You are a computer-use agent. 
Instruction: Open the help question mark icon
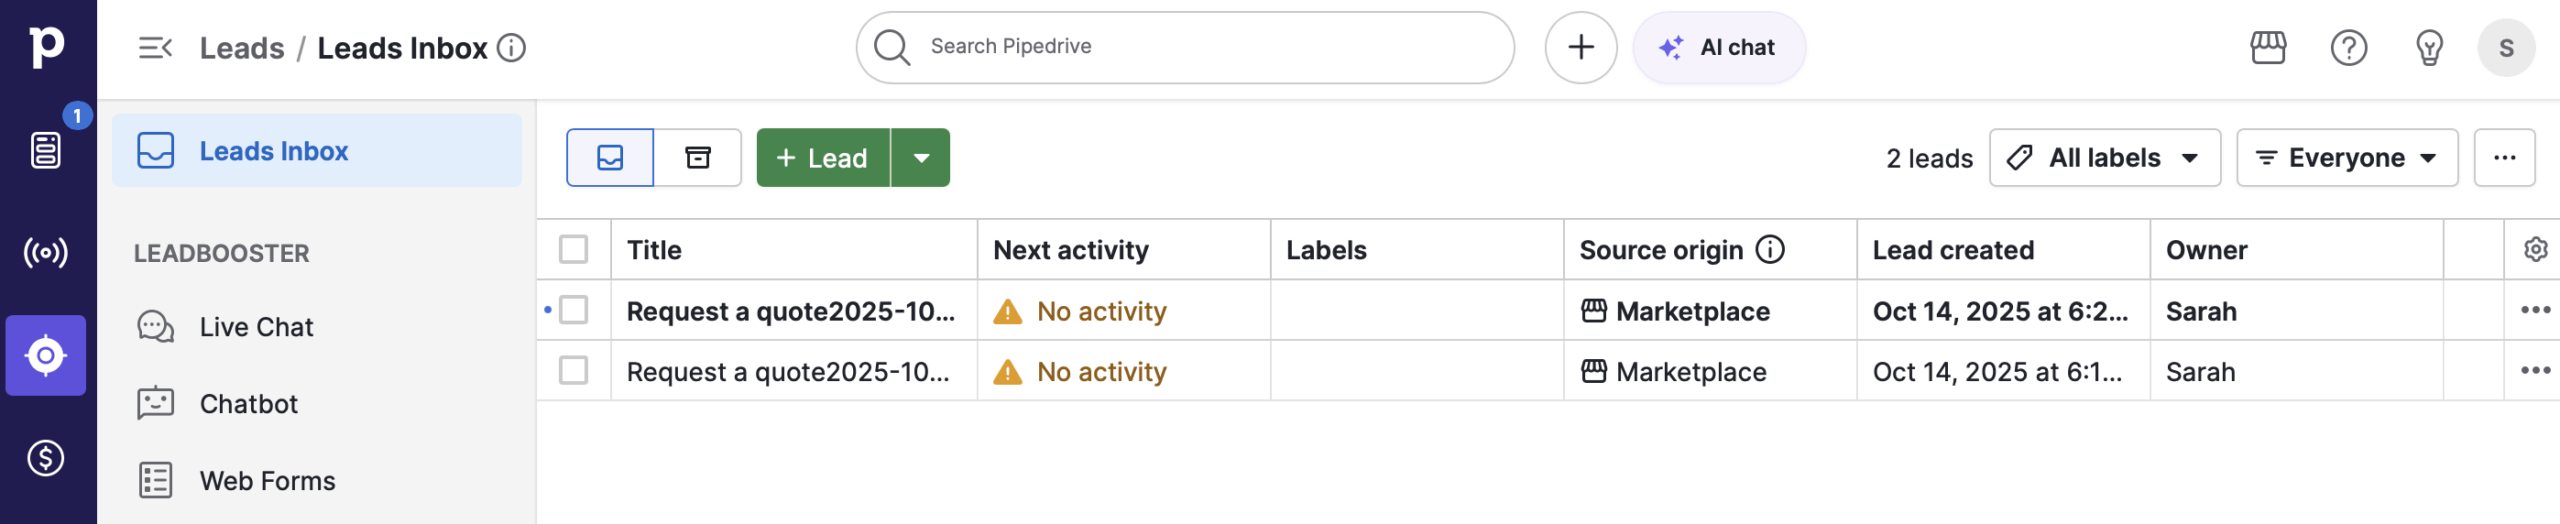click(x=2348, y=47)
